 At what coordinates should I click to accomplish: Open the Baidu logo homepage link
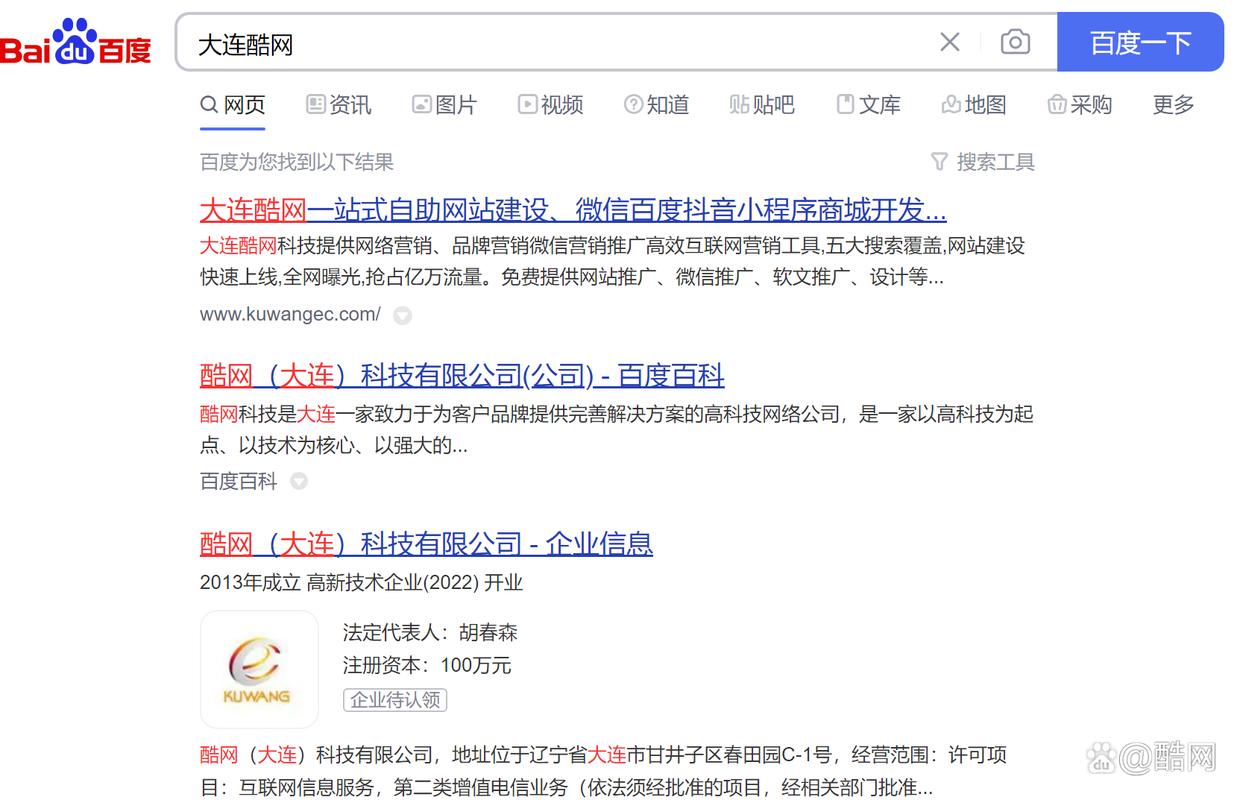(x=76, y=42)
